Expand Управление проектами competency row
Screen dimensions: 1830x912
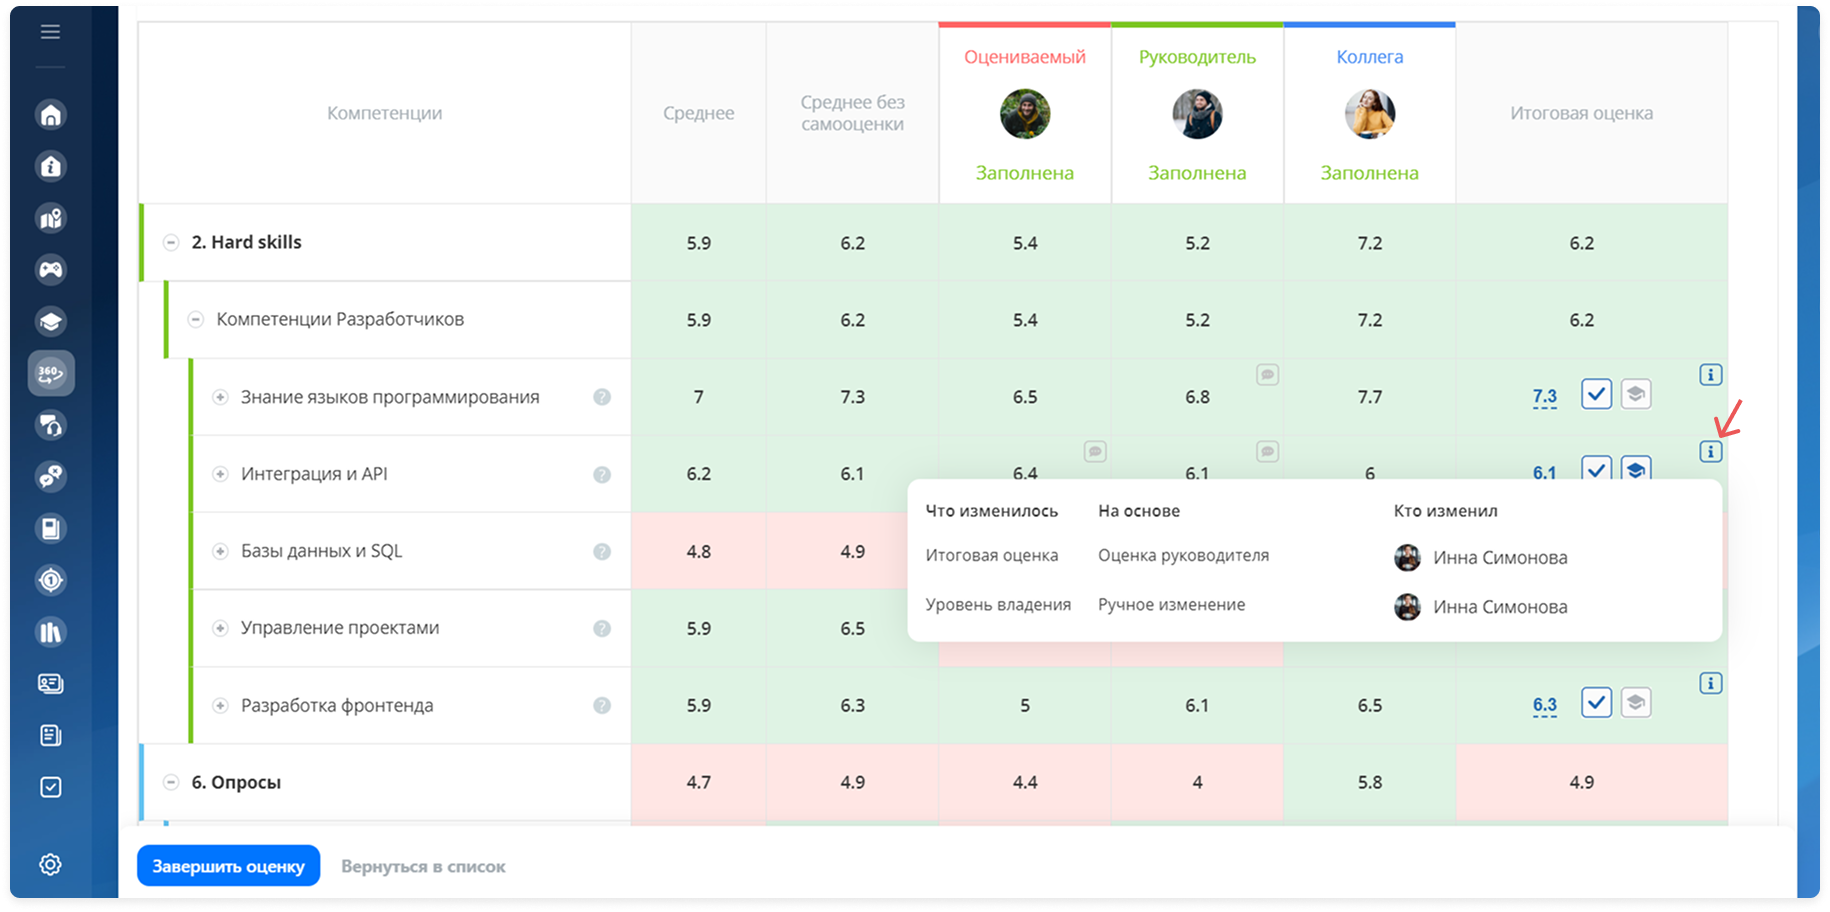pyautogui.click(x=220, y=628)
